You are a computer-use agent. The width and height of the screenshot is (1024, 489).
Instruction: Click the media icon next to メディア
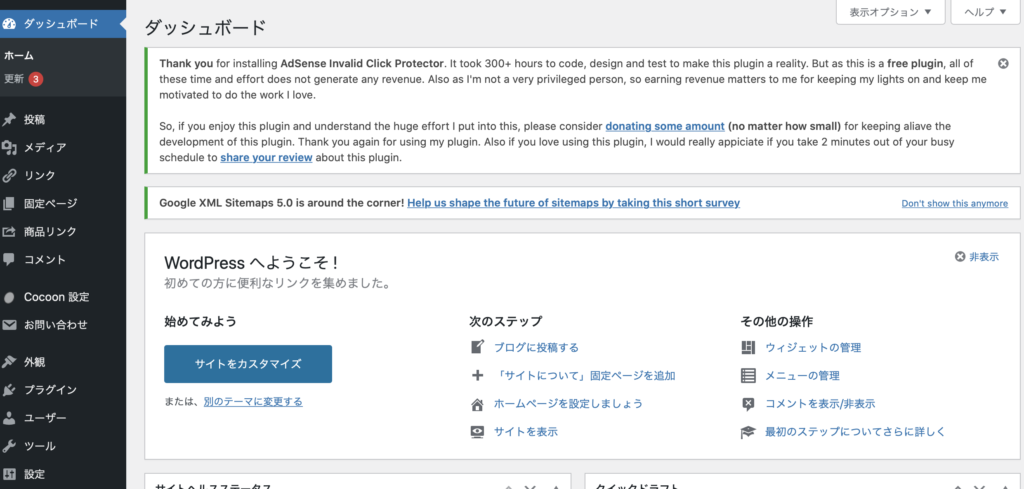(x=8, y=148)
